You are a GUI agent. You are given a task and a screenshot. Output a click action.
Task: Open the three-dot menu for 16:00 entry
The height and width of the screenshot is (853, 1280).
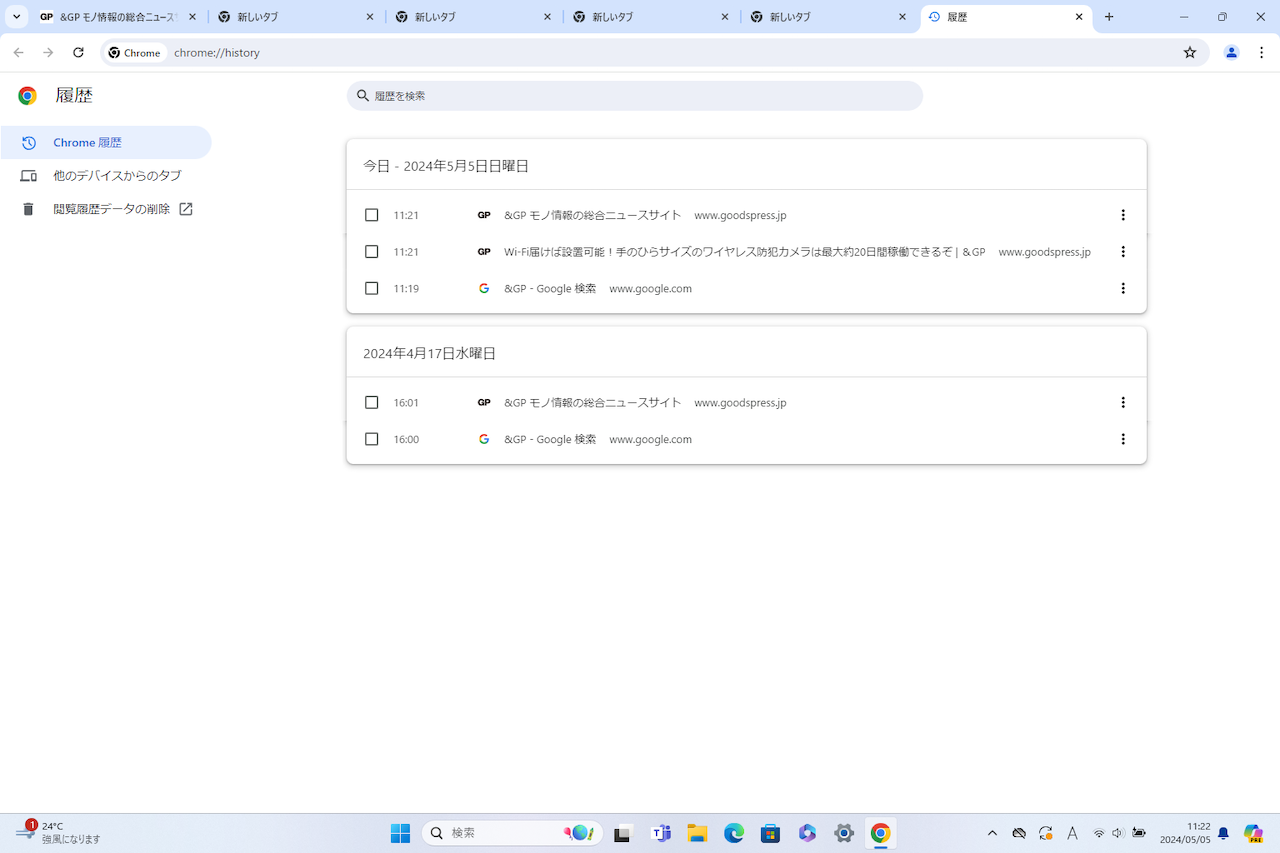[1123, 440]
